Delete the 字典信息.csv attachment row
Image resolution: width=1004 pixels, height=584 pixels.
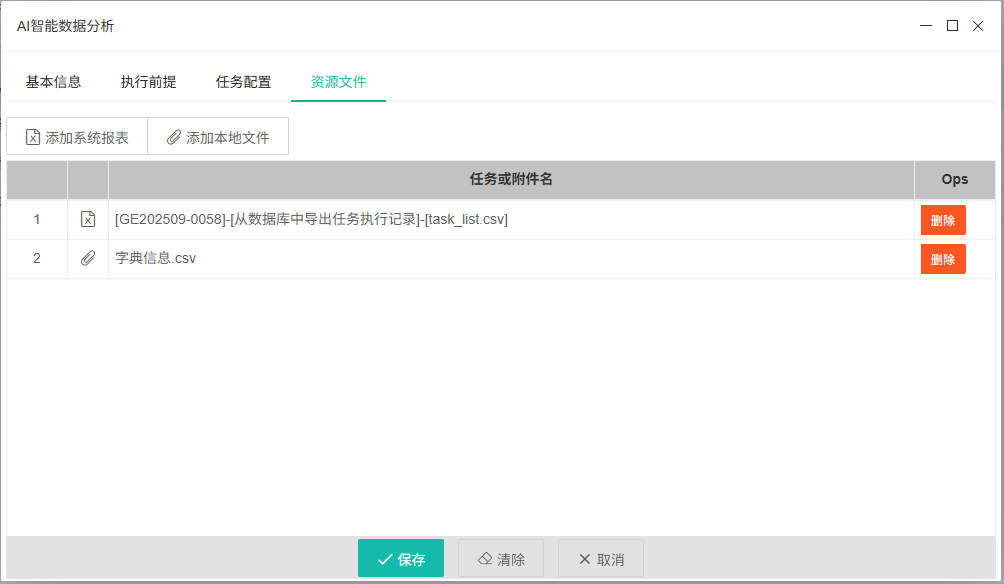(x=942, y=259)
